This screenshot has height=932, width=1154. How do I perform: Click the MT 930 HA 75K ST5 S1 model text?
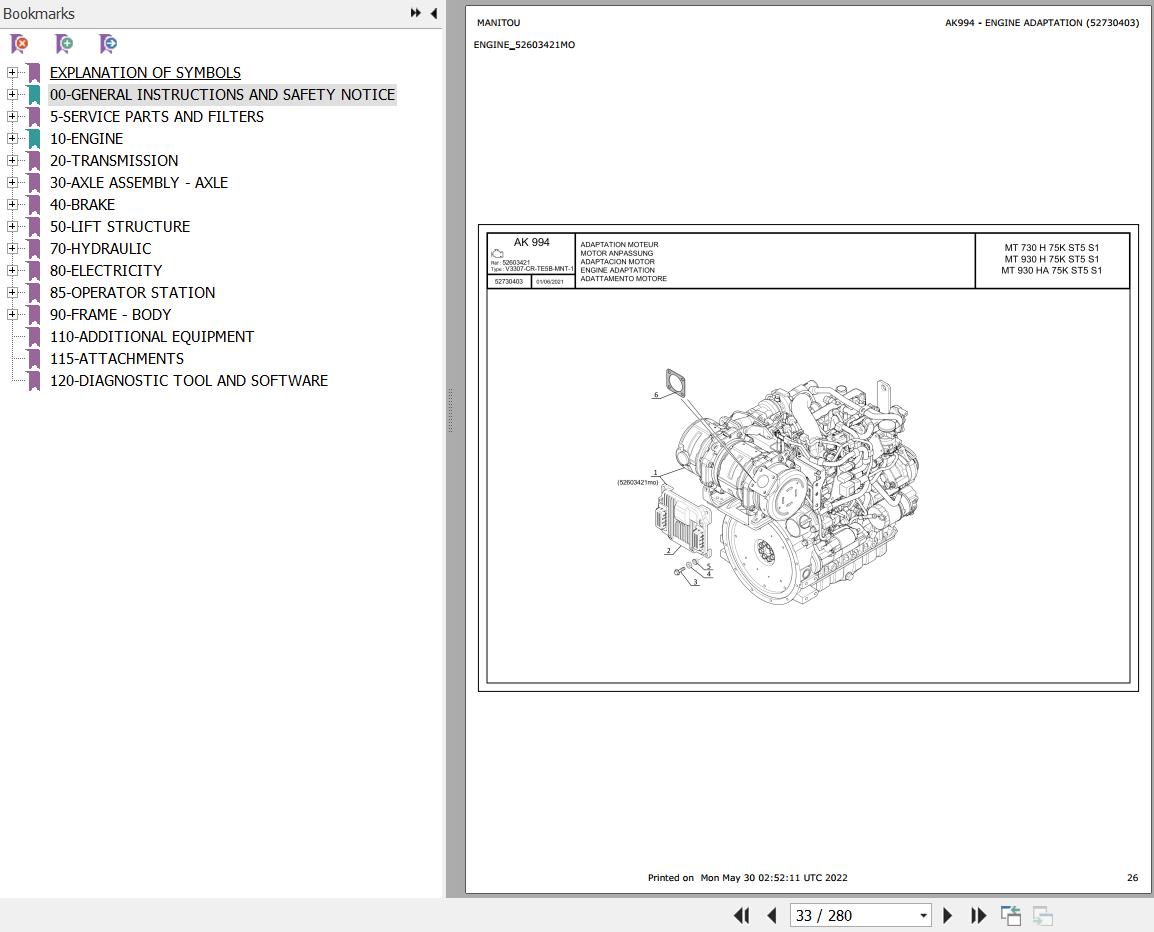point(1051,270)
